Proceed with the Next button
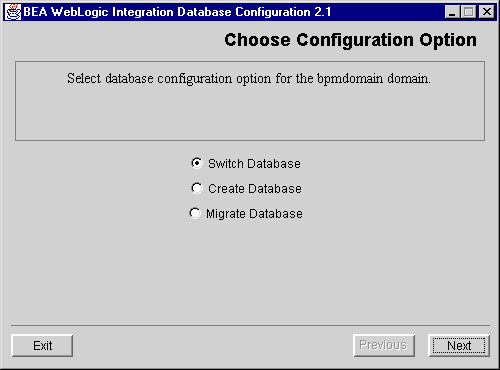Viewport: 500px width, 370px height. pyautogui.click(x=459, y=346)
